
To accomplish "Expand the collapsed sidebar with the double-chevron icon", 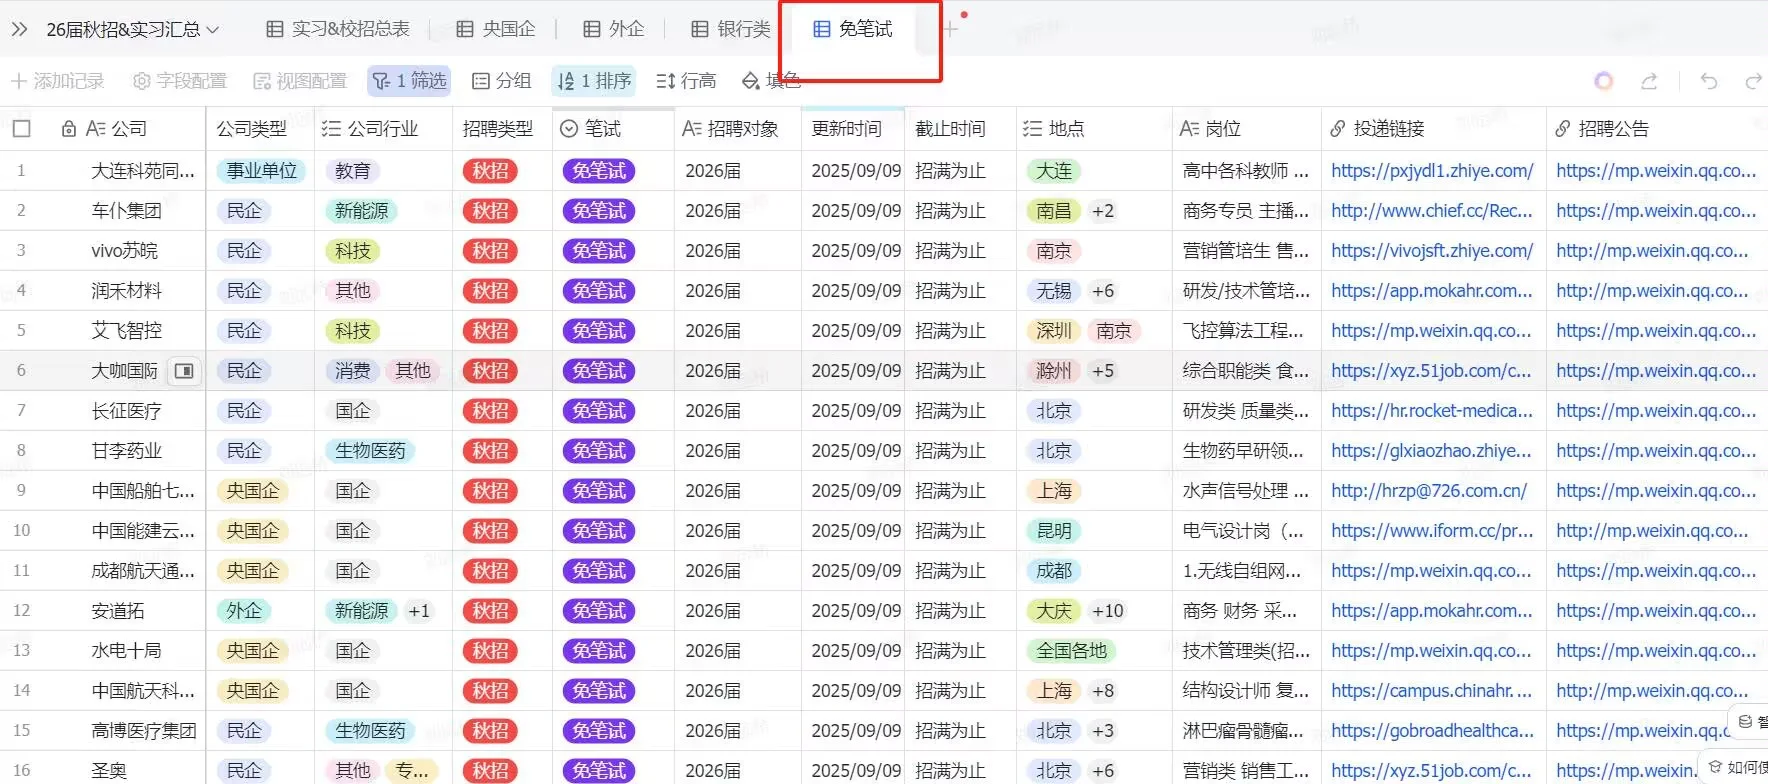I will tap(19, 29).
